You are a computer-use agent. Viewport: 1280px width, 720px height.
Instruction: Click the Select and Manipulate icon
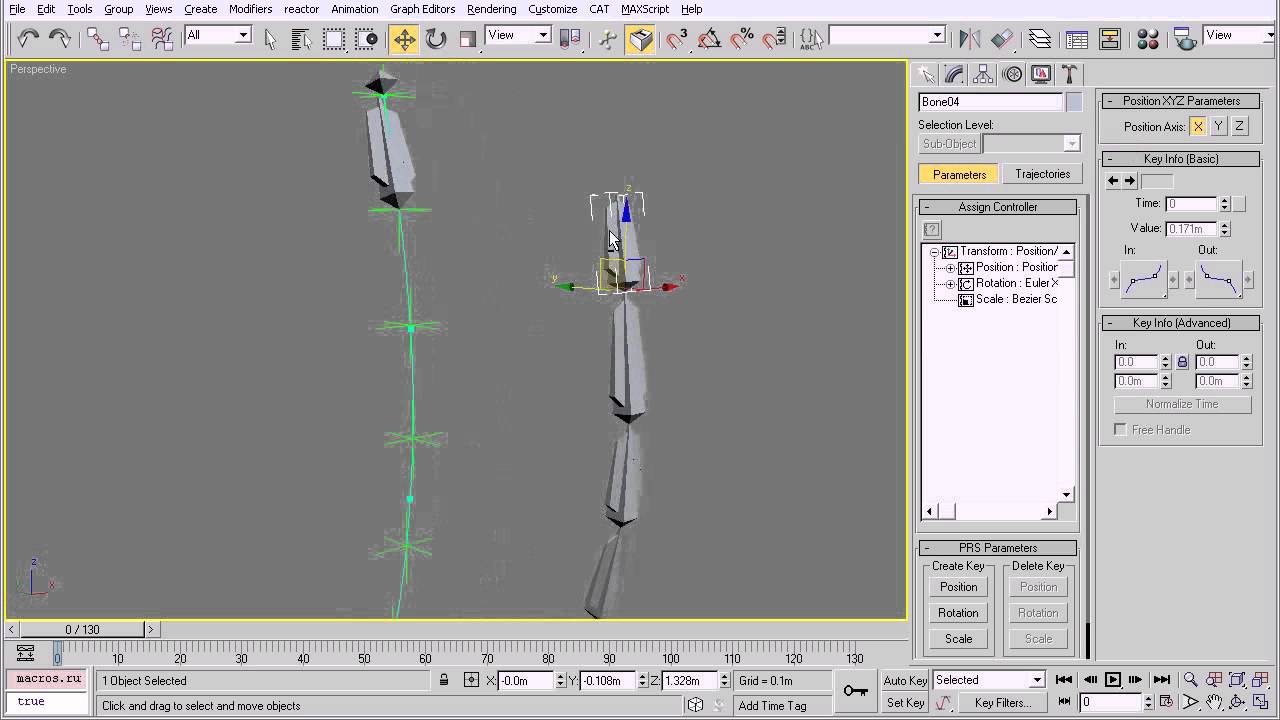coord(608,39)
